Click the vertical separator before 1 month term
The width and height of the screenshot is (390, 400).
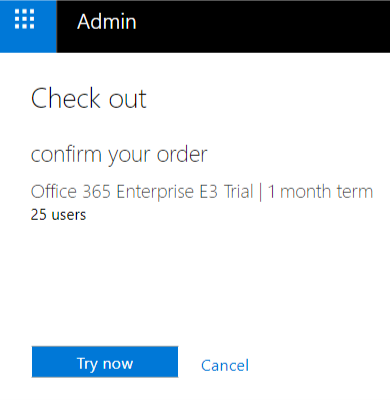pos(261,192)
